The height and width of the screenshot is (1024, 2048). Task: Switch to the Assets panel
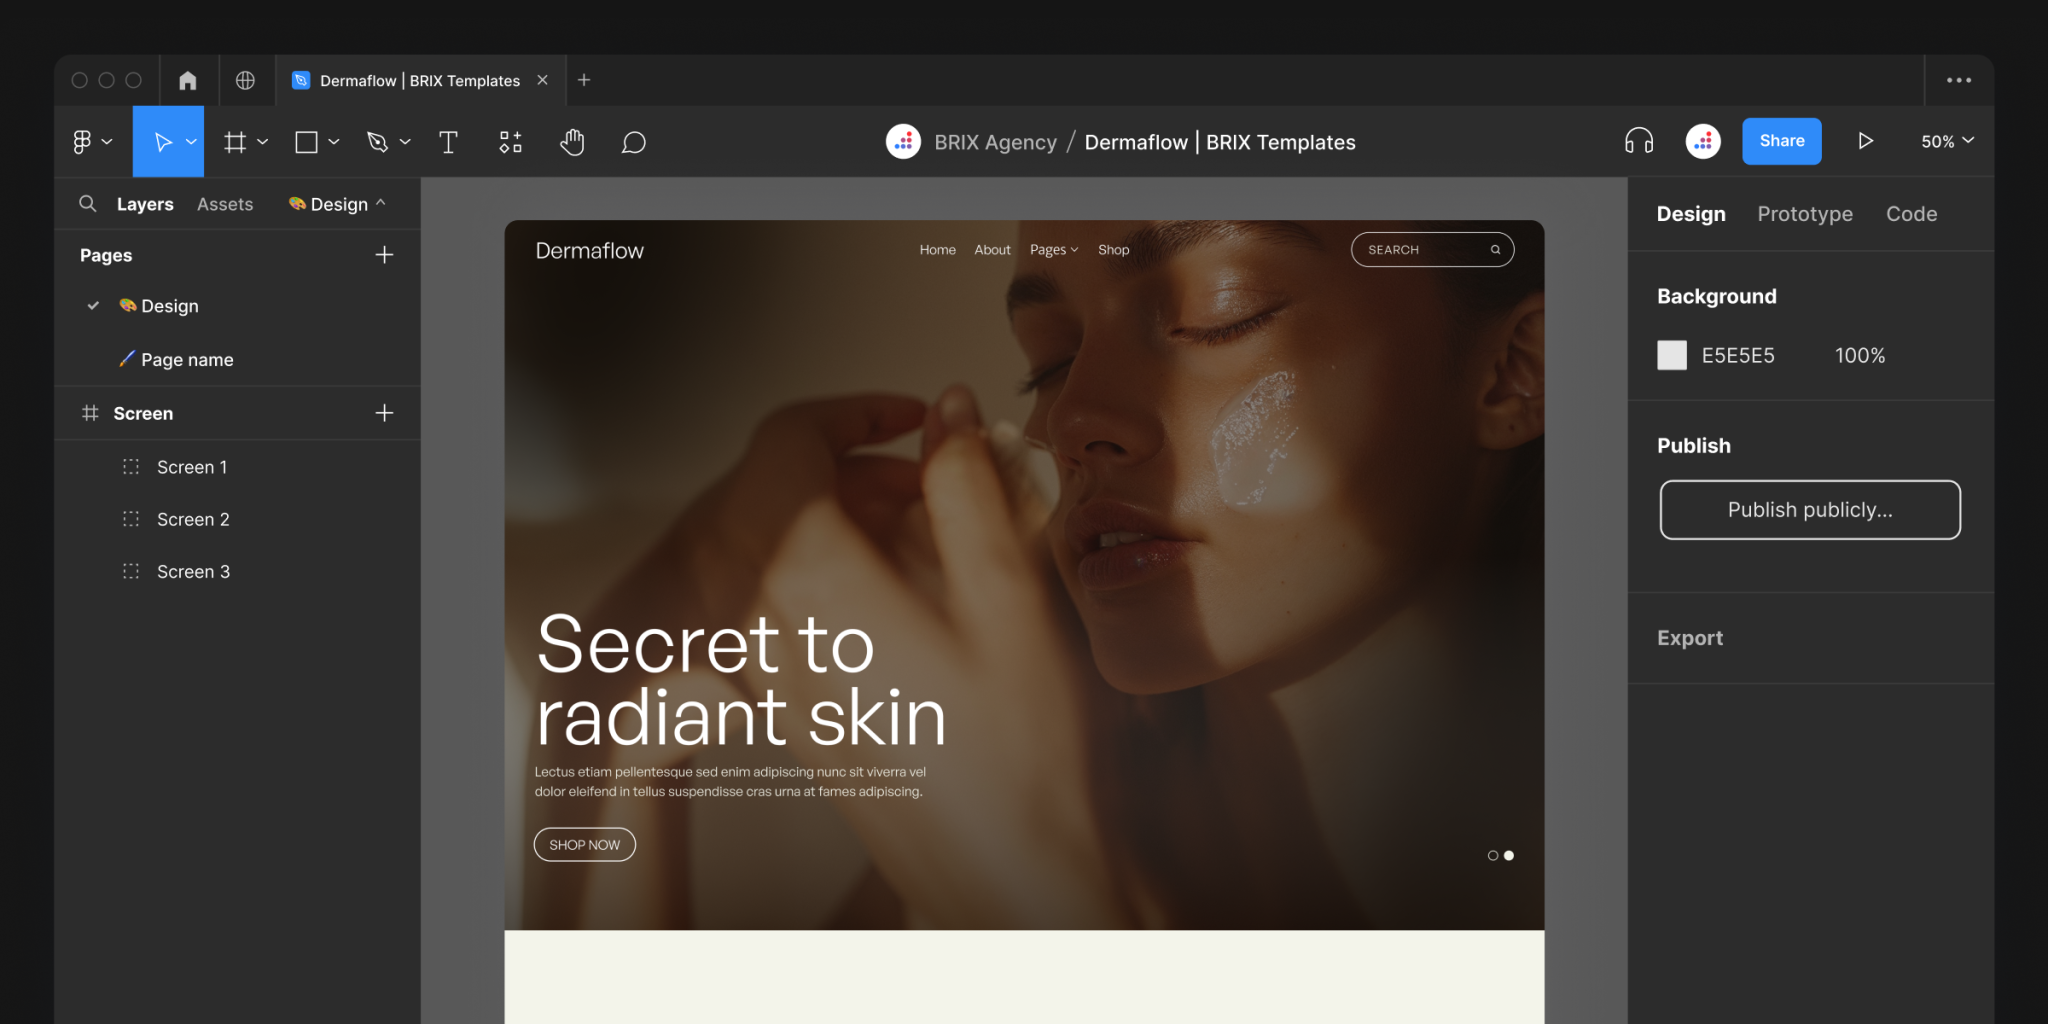click(x=224, y=203)
